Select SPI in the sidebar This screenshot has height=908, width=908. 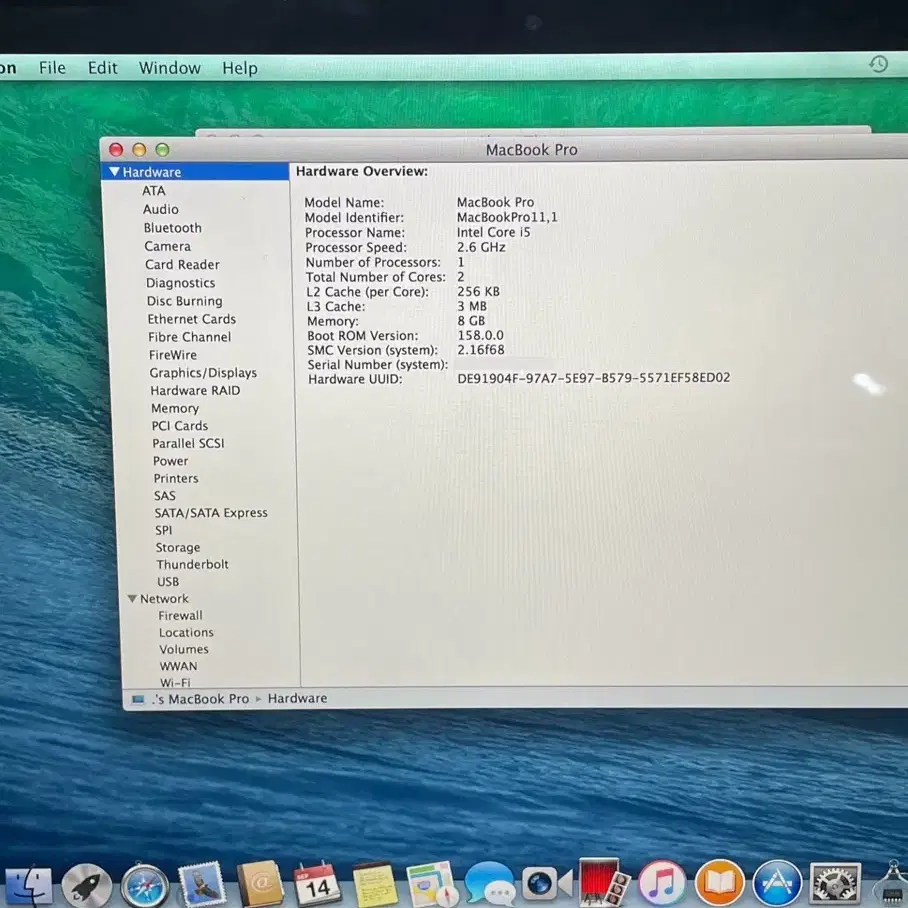coord(164,530)
